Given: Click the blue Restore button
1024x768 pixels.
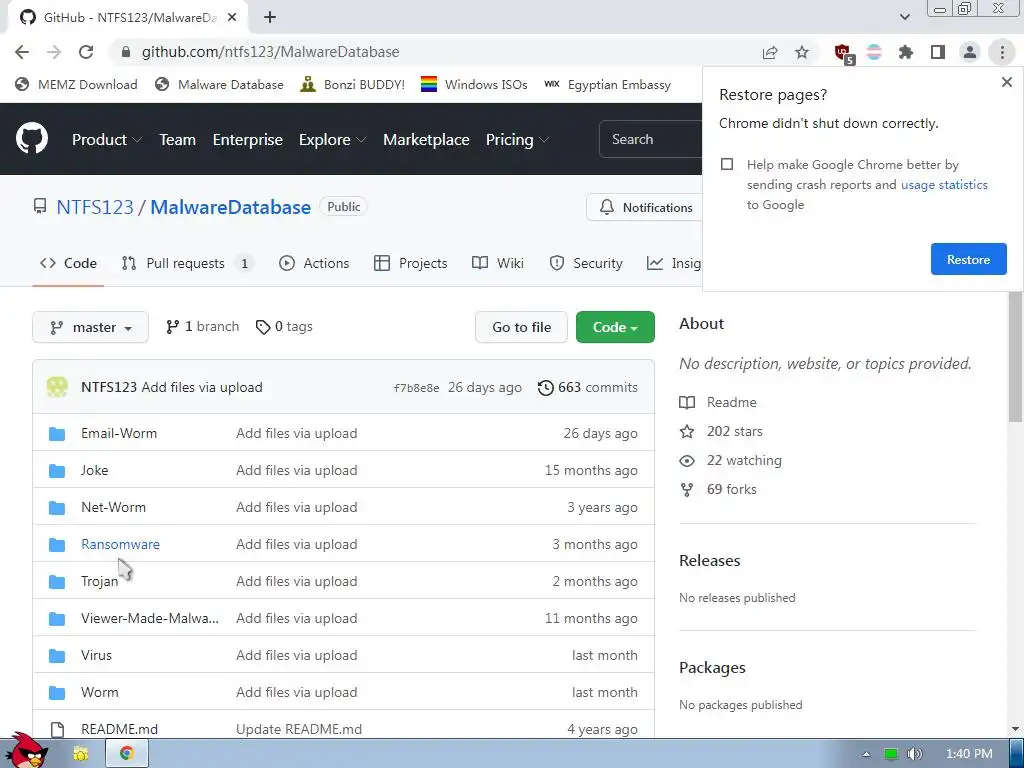Looking at the screenshot, I should pyautogui.click(x=968, y=259).
